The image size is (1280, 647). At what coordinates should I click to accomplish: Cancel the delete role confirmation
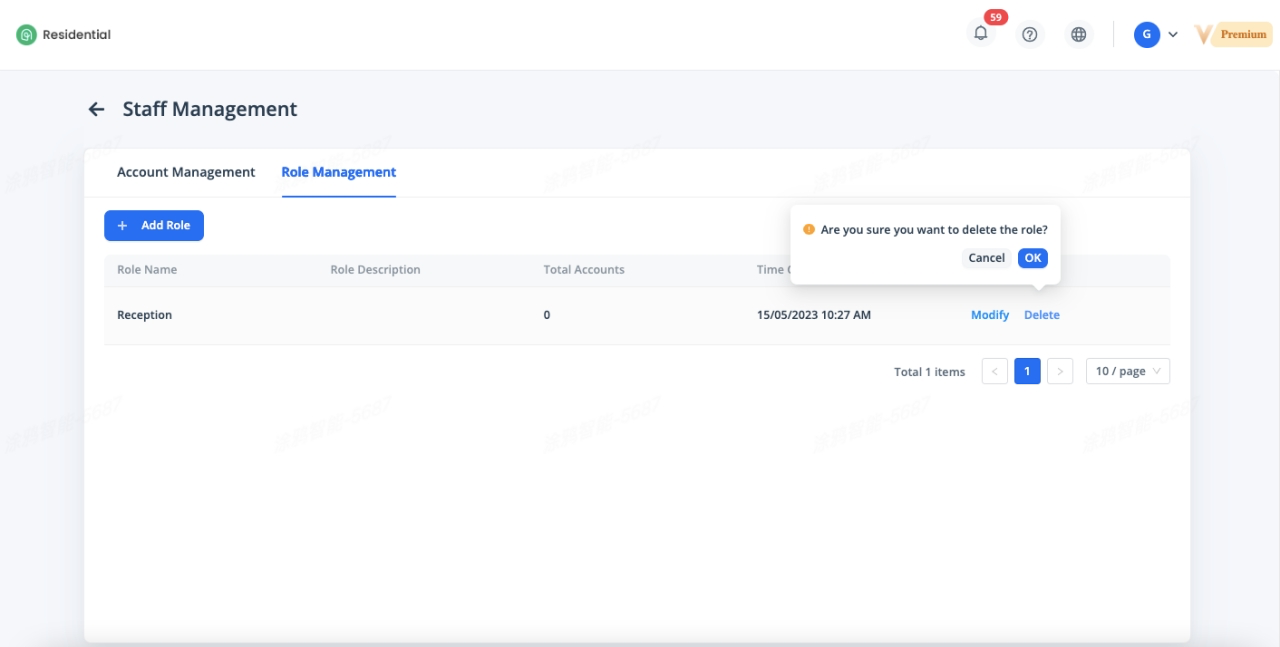(986, 258)
